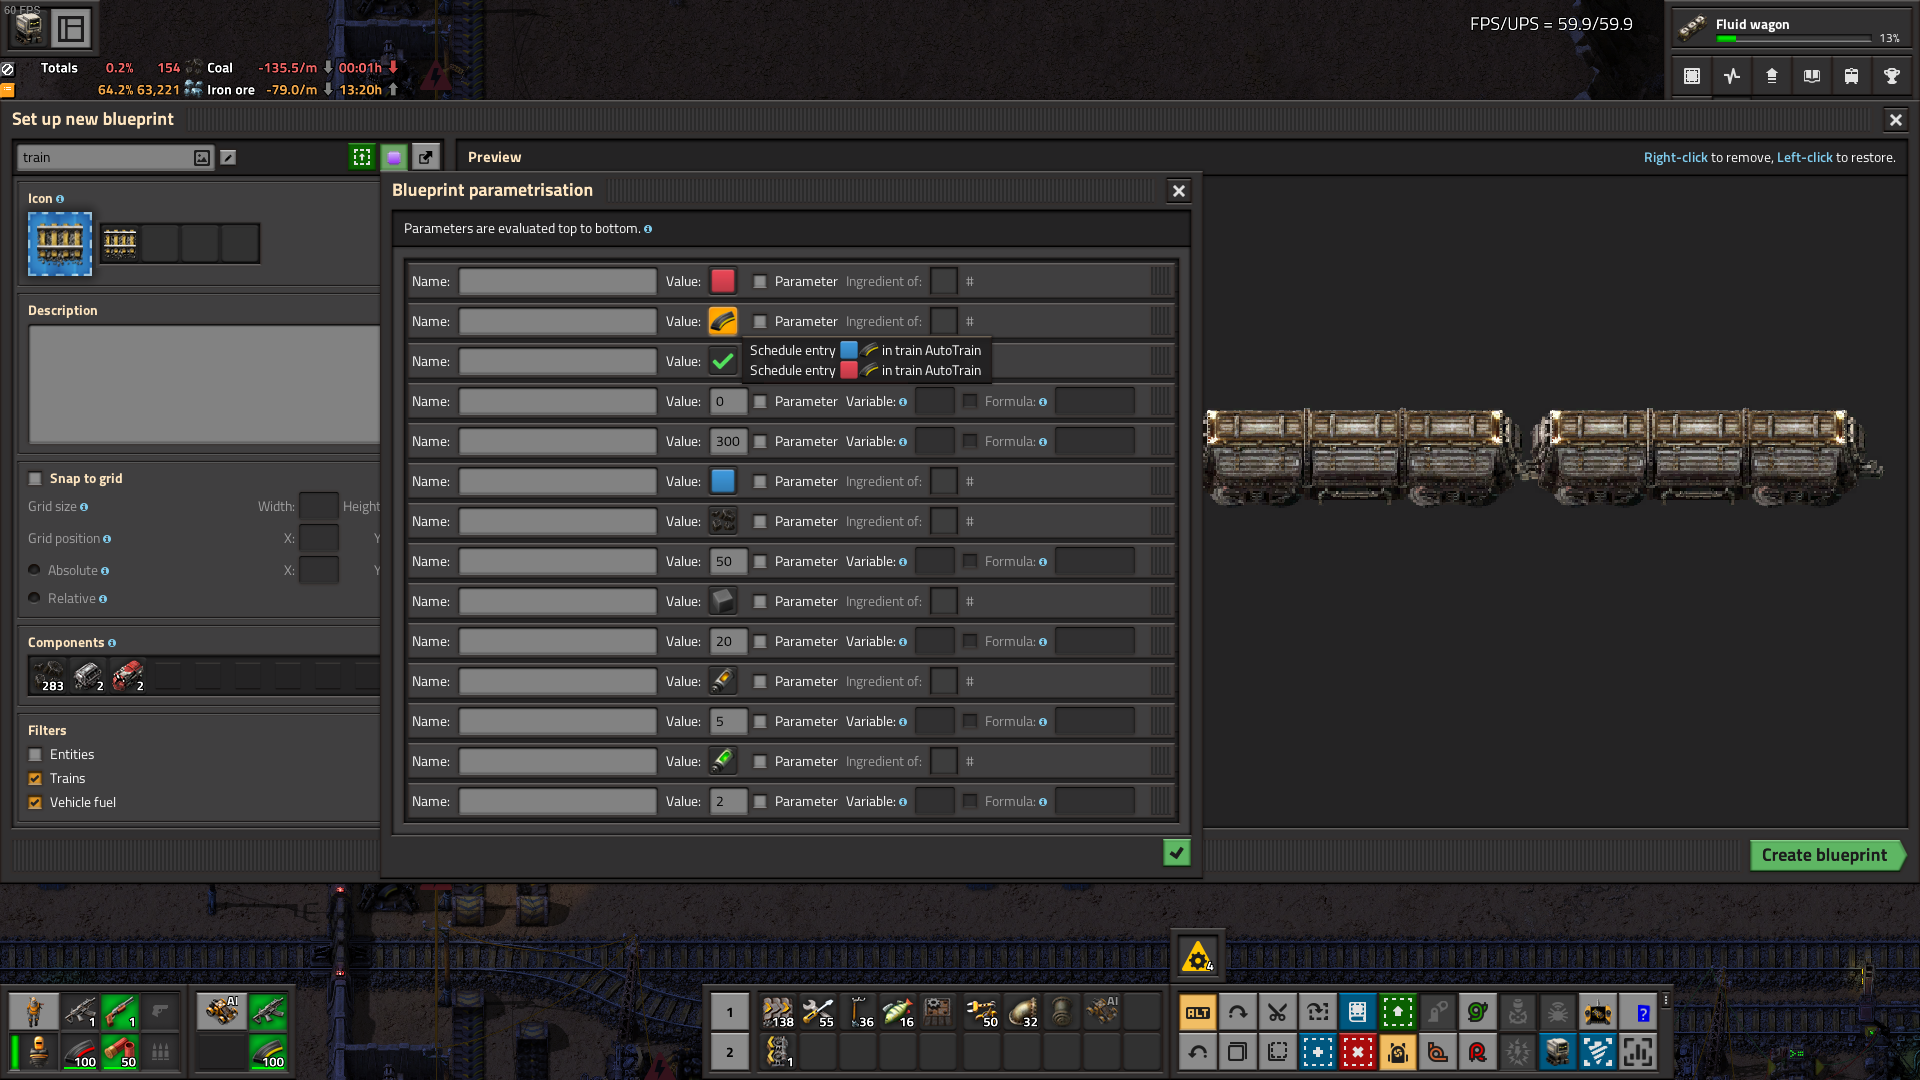Open the blueprint book library shortcut
Screen dimensions: 1920x1080
pyautogui.click(x=1357, y=1012)
